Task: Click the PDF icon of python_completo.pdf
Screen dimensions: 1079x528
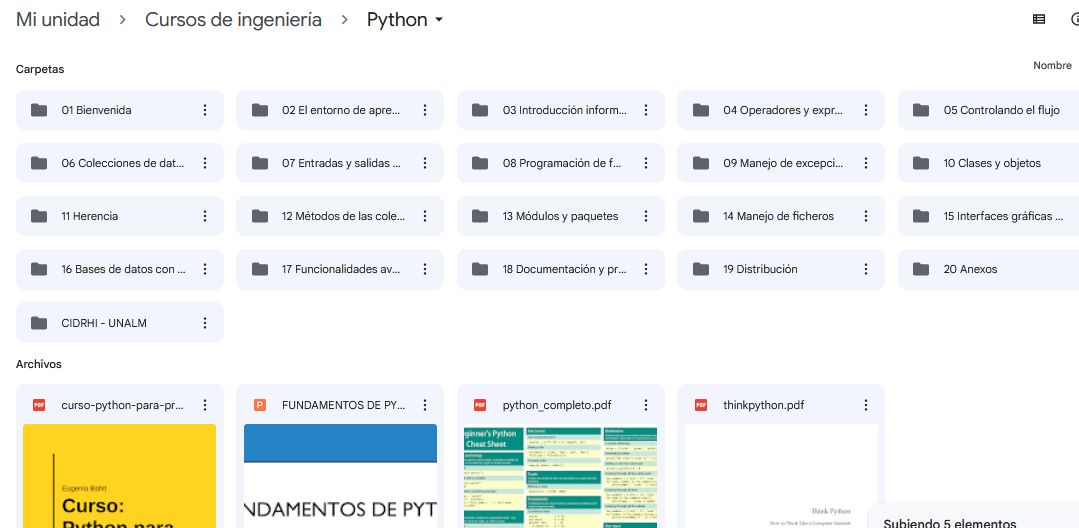Action: pos(480,405)
